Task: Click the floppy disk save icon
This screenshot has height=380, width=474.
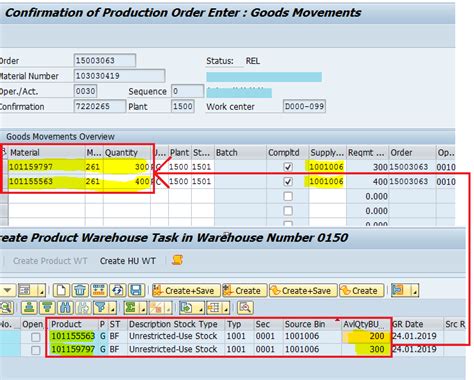Action: (136, 290)
